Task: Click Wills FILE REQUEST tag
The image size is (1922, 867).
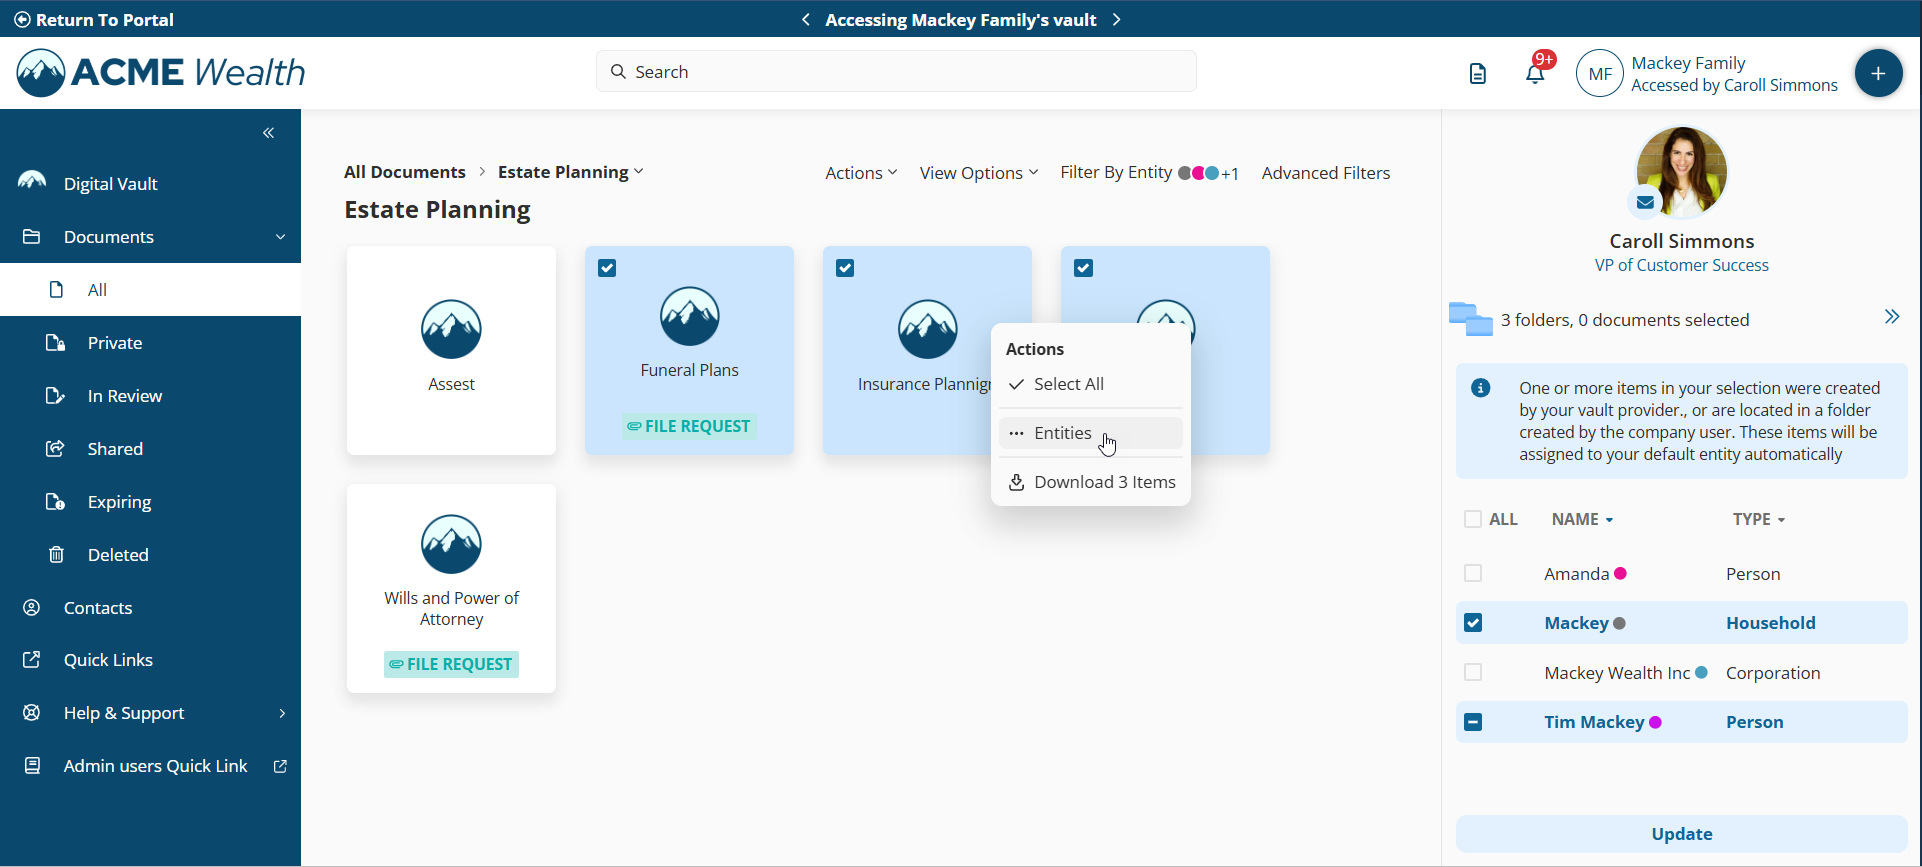Action: coord(451,664)
